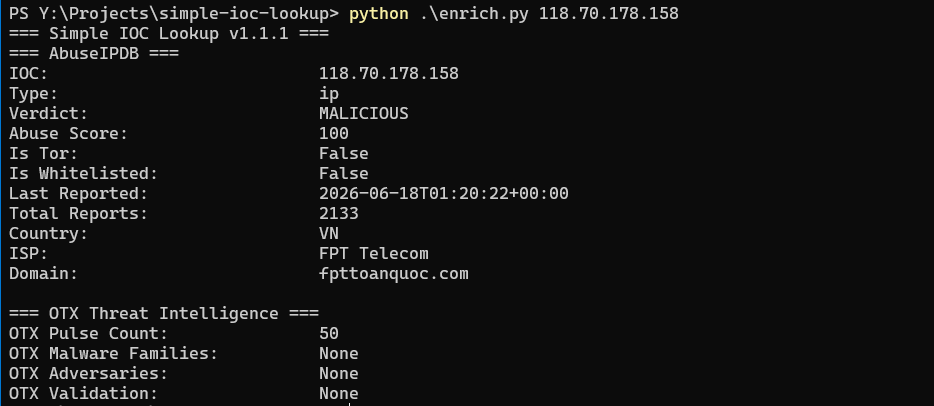Click the OTX Pulse Count value 50
934x406 pixels.
click(329, 333)
